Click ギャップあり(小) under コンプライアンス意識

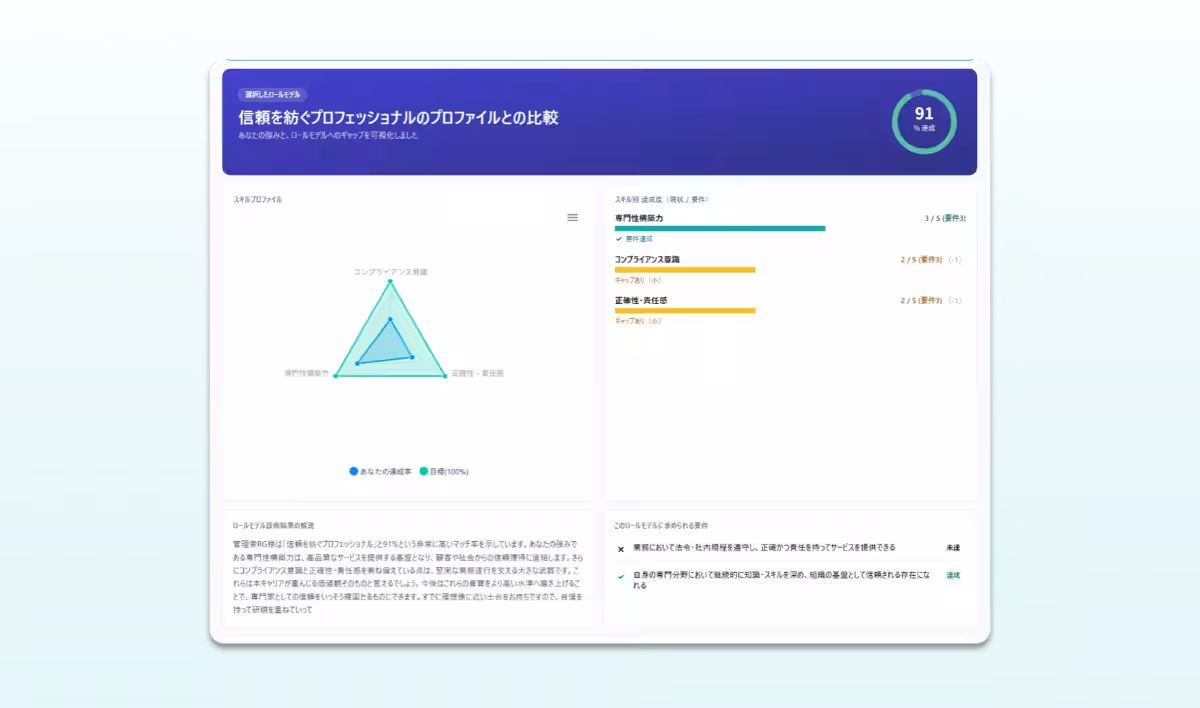click(638, 280)
